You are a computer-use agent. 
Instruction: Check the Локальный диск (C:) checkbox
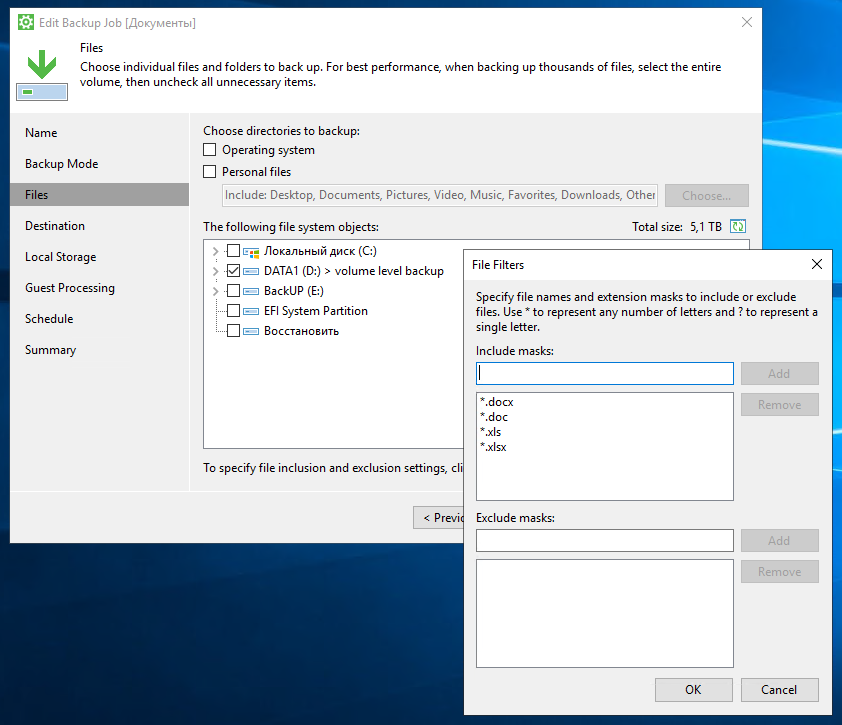pos(233,250)
